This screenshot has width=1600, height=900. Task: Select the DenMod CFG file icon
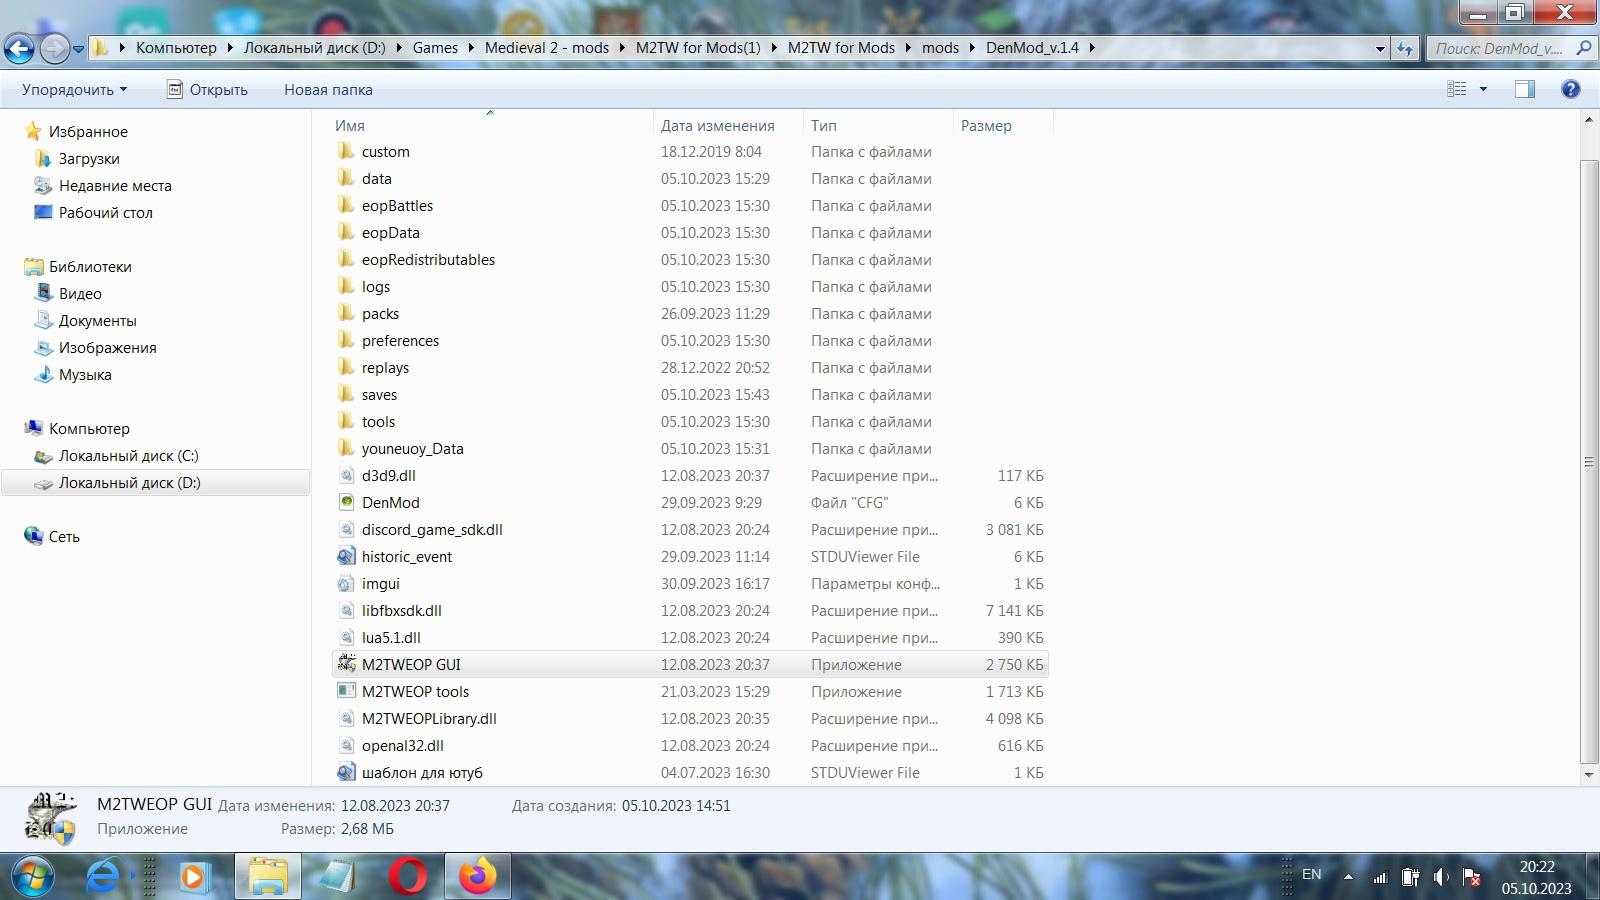pyautogui.click(x=346, y=502)
